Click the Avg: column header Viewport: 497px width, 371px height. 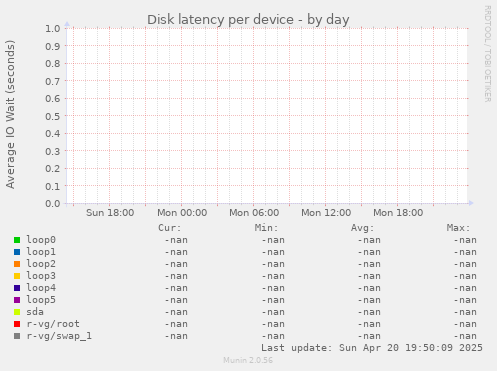[362, 228]
